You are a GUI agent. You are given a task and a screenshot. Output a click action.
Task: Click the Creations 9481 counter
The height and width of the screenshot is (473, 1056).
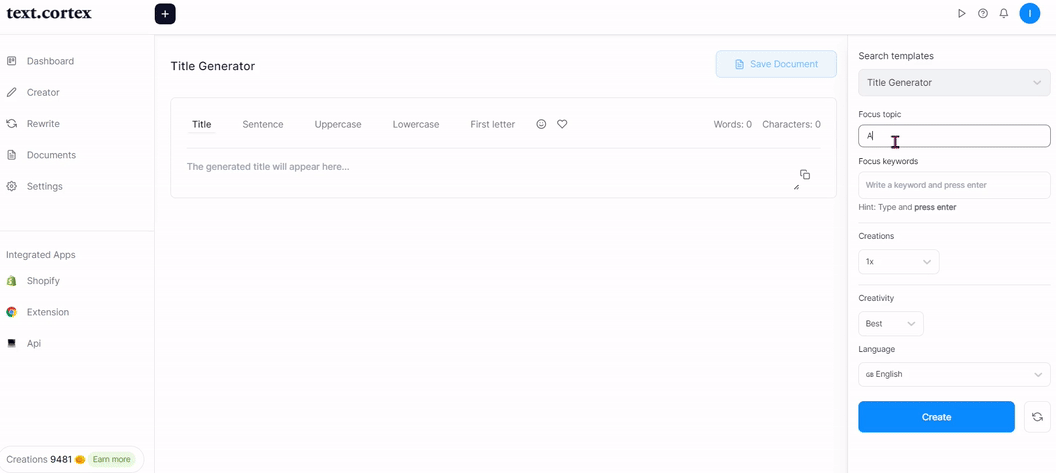(x=39, y=460)
